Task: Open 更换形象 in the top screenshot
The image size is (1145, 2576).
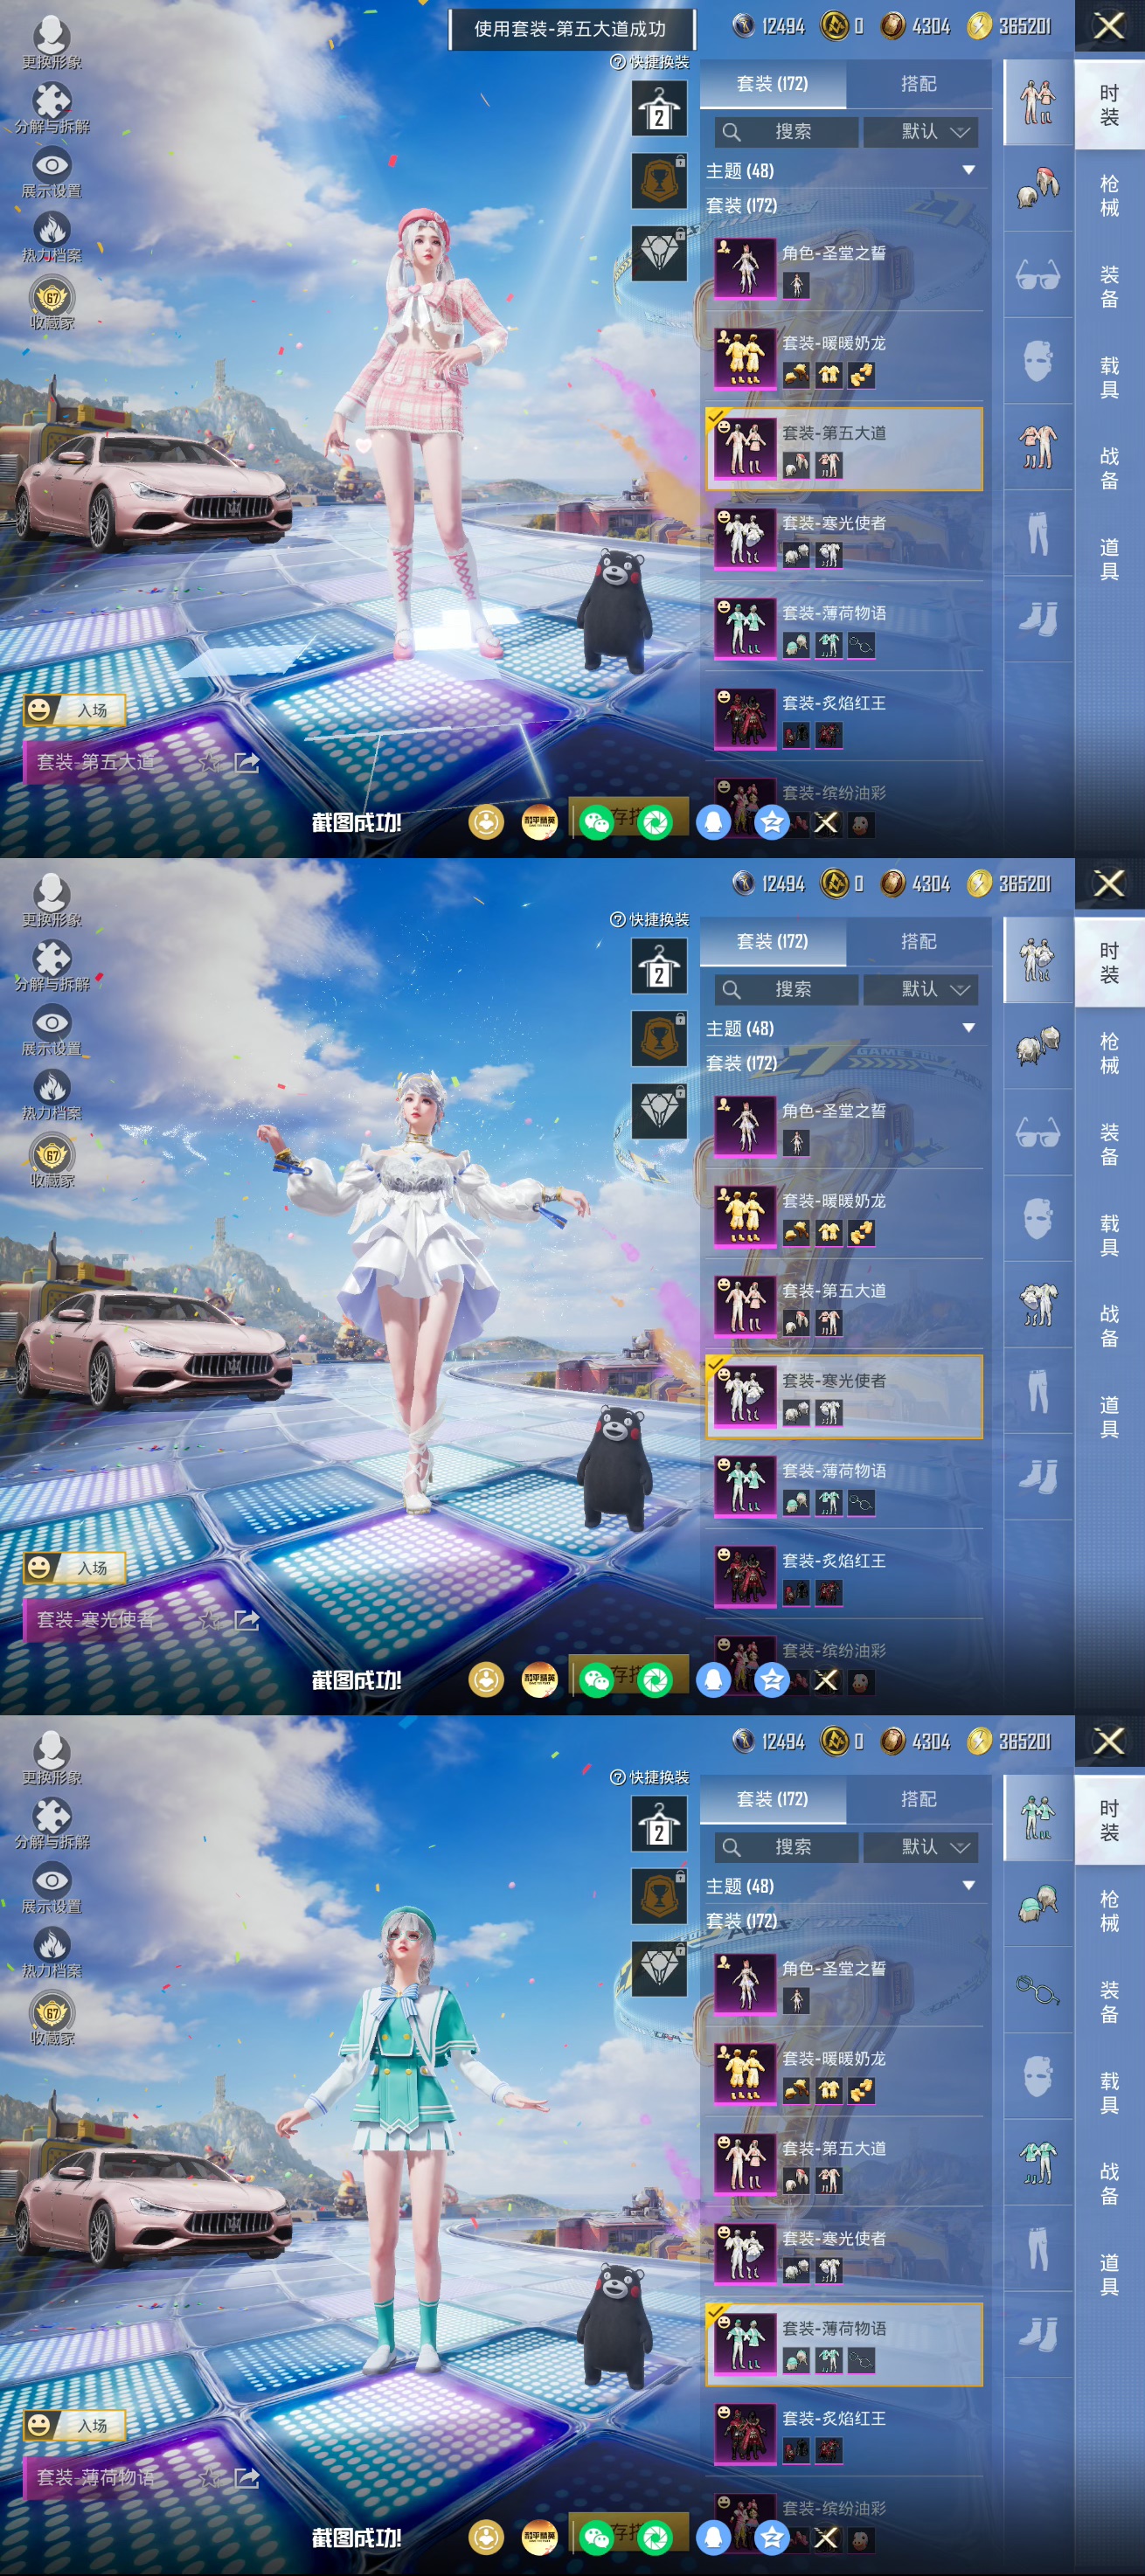Action: tap(52, 41)
